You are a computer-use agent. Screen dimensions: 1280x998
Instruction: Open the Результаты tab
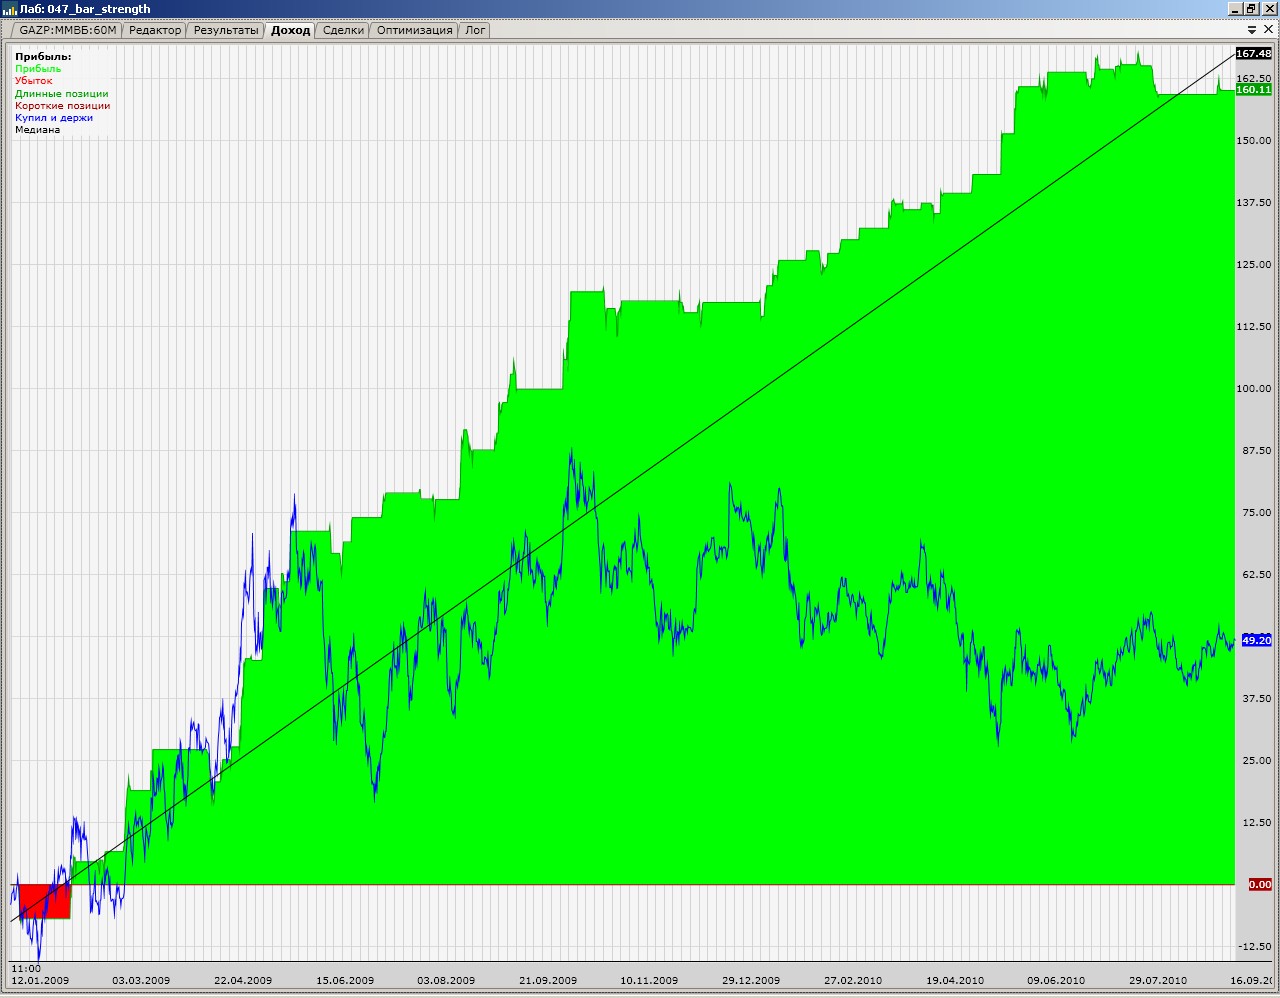[226, 30]
